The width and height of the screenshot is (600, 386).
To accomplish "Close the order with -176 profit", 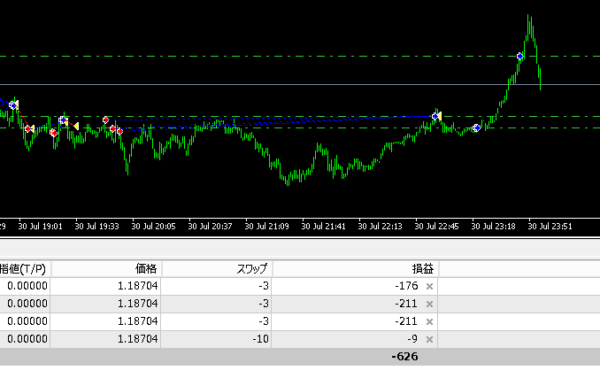I will (429, 286).
